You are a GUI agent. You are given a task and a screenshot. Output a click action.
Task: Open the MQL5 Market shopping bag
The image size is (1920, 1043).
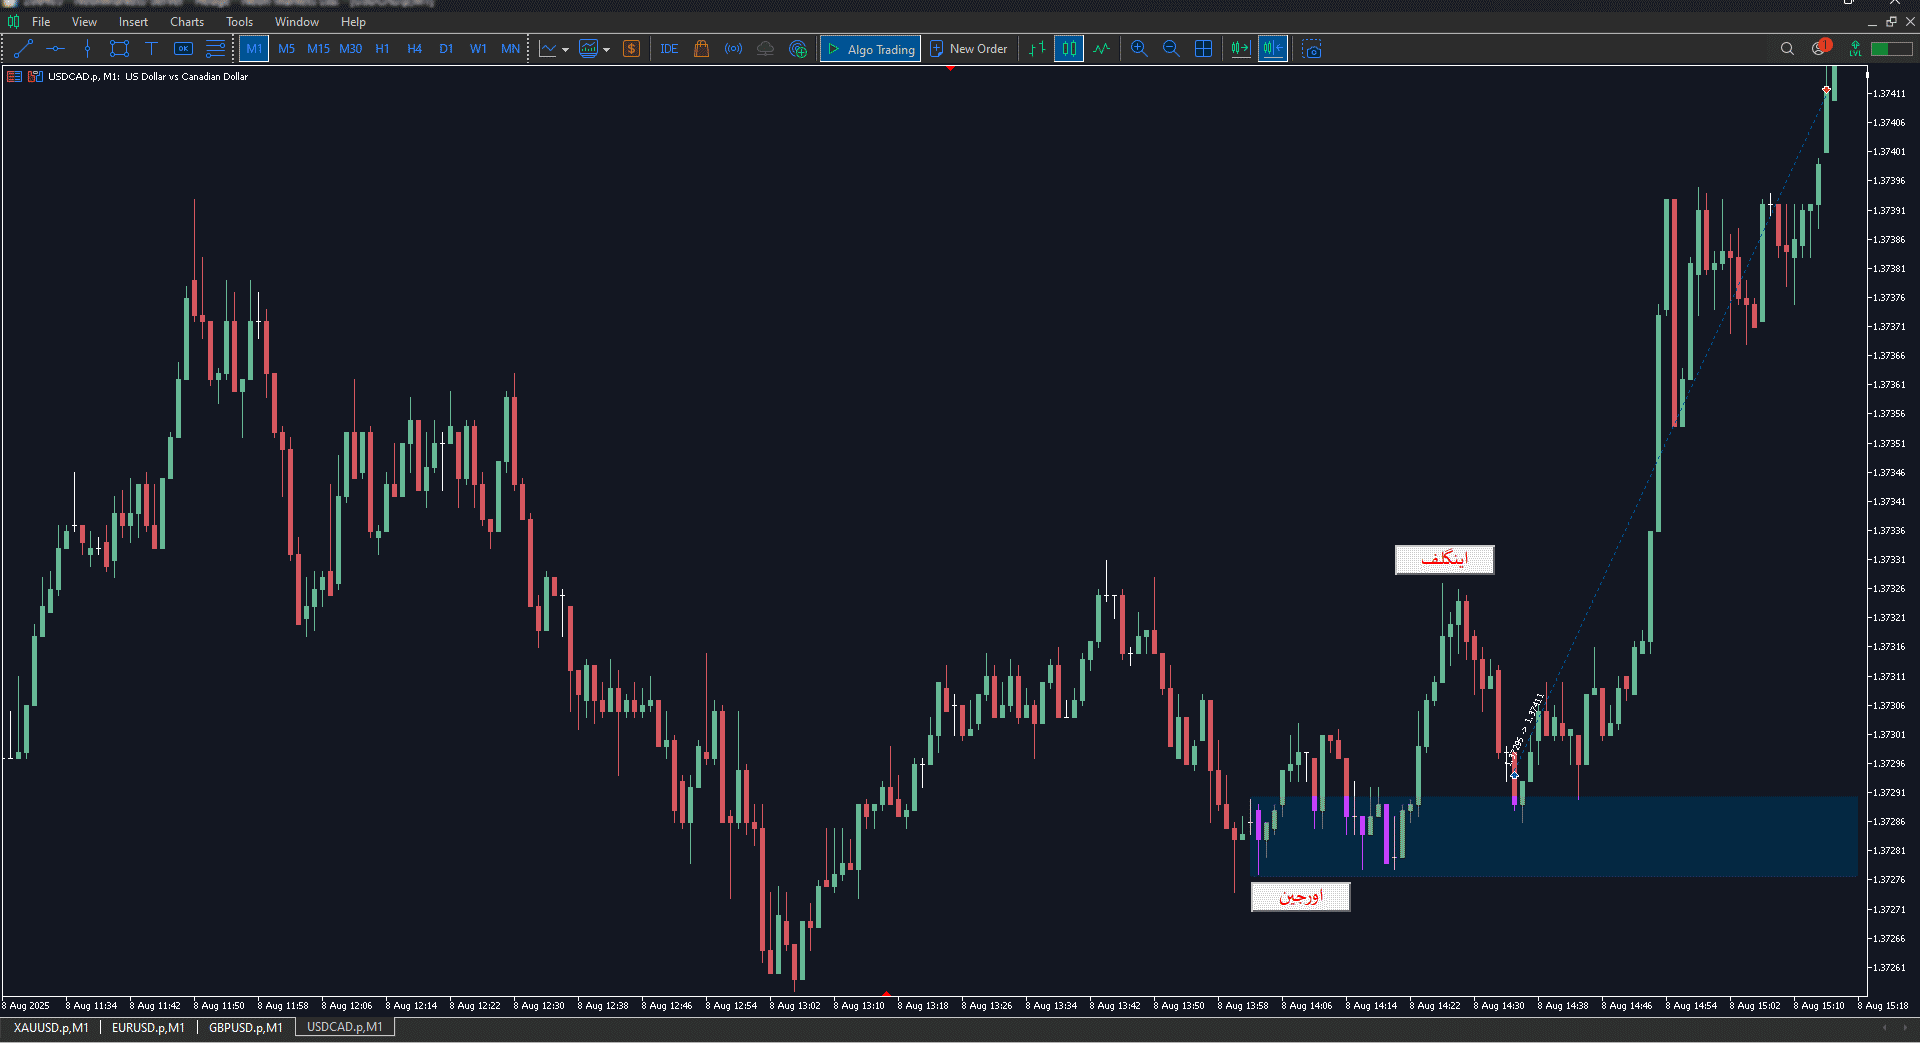pos(701,48)
